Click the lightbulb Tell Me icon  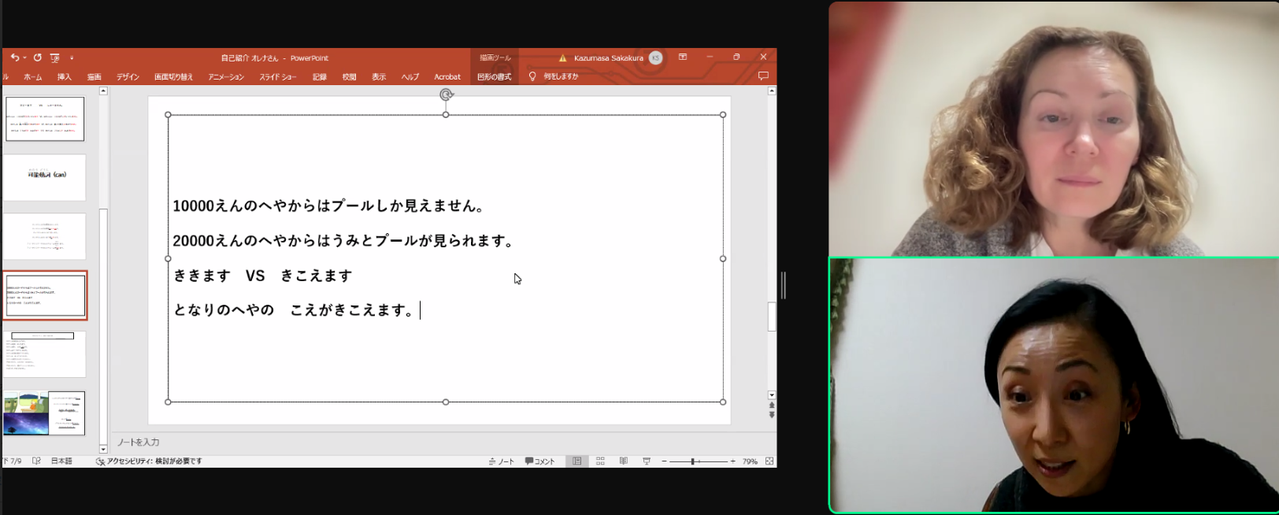[532, 76]
